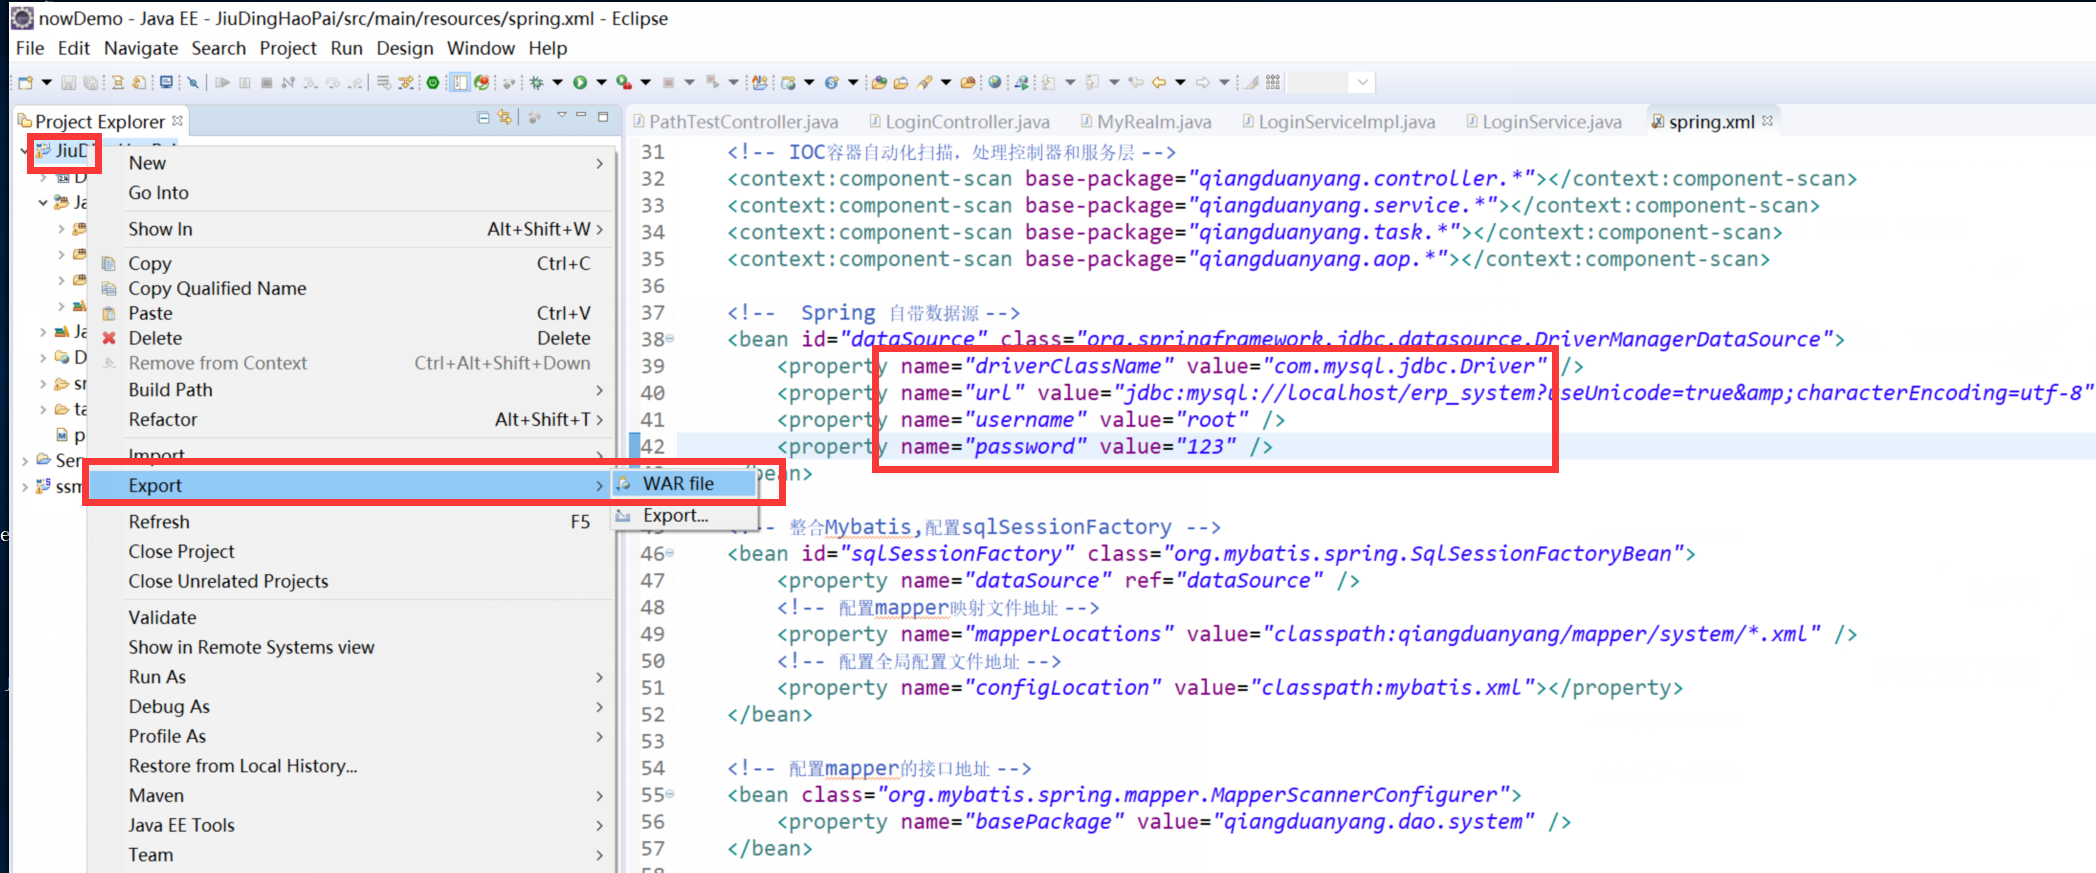Click the Back yellow arrow icon
This screenshot has height=873, width=2096.
tap(1158, 82)
